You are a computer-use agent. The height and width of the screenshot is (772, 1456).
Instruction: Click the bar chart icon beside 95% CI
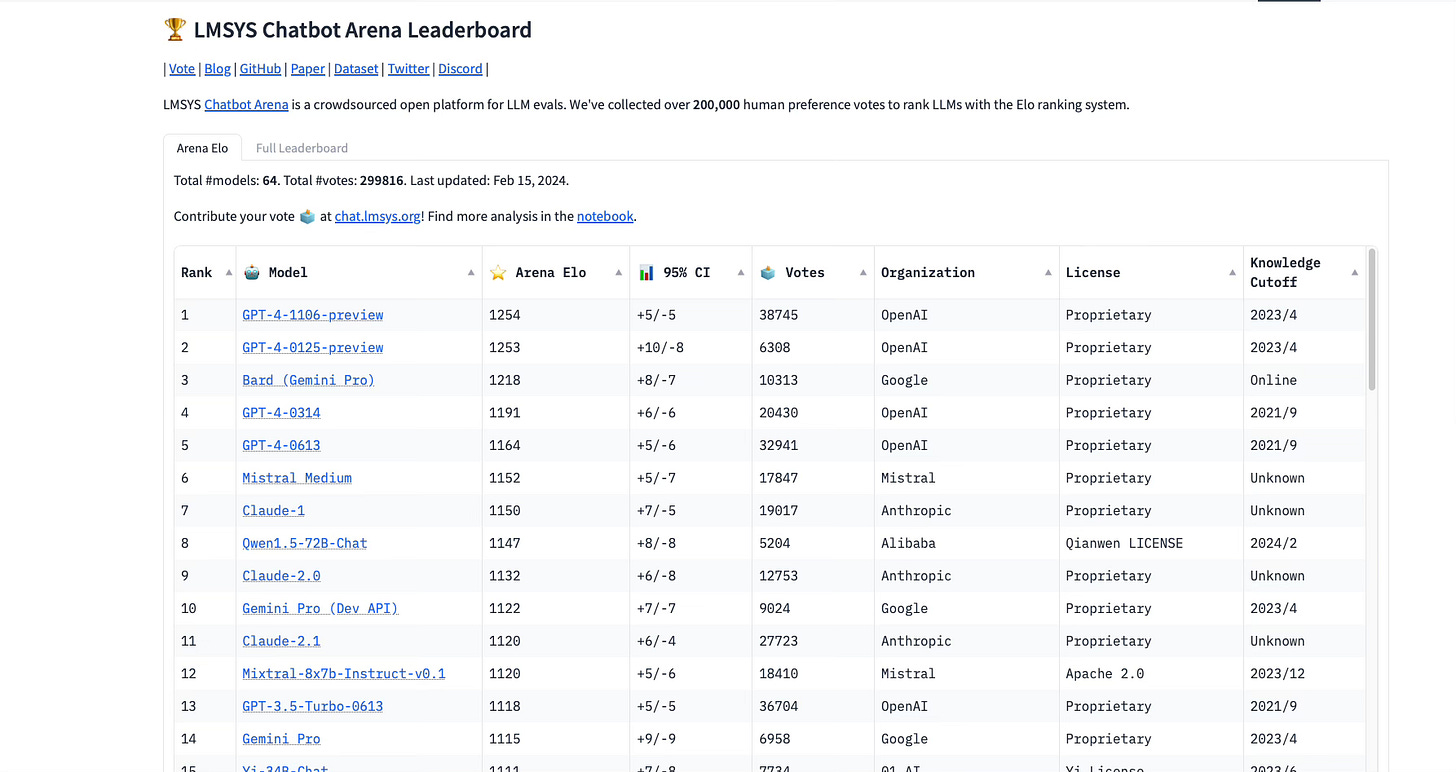tap(646, 272)
